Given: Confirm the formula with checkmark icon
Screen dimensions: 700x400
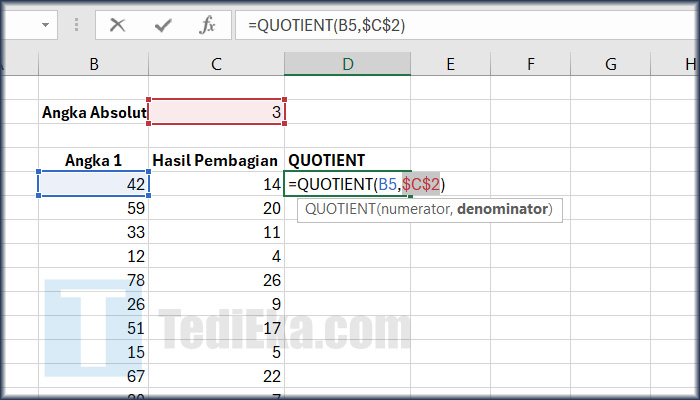Looking at the screenshot, I should pyautogui.click(x=163, y=25).
